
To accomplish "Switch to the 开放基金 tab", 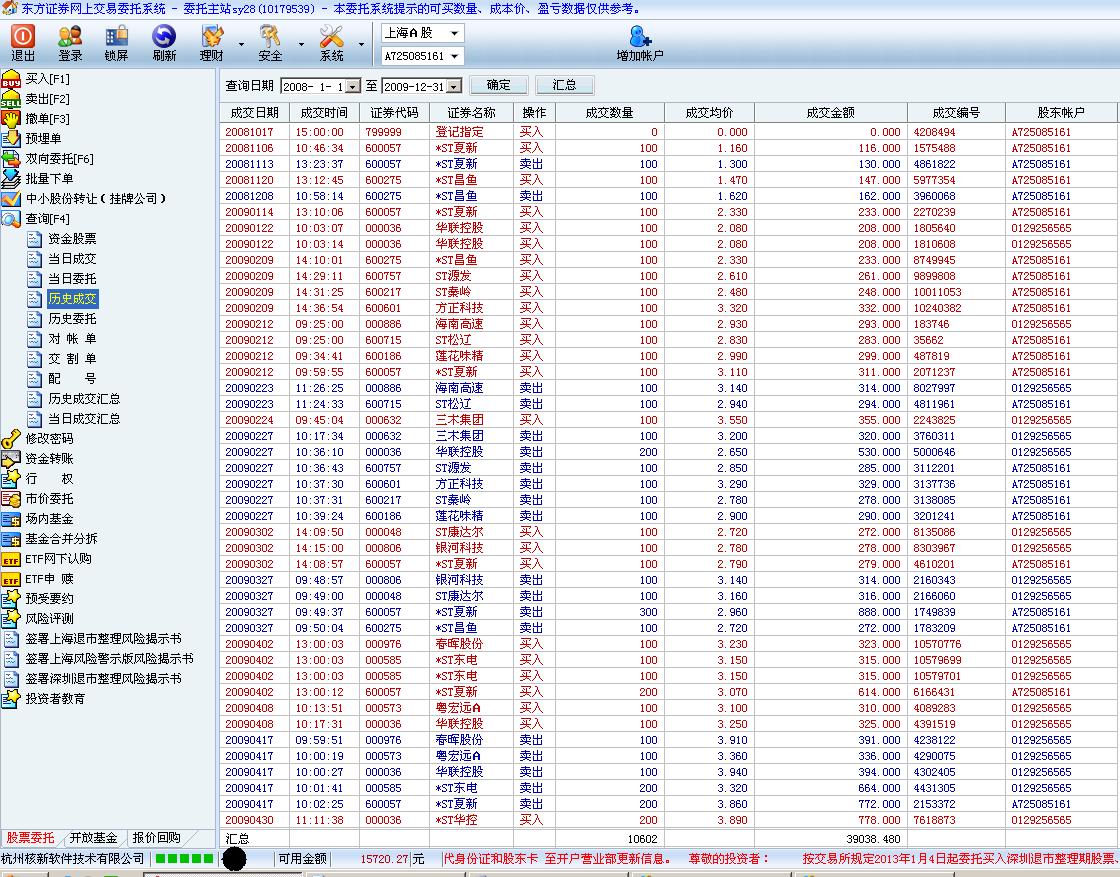I will [x=94, y=838].
